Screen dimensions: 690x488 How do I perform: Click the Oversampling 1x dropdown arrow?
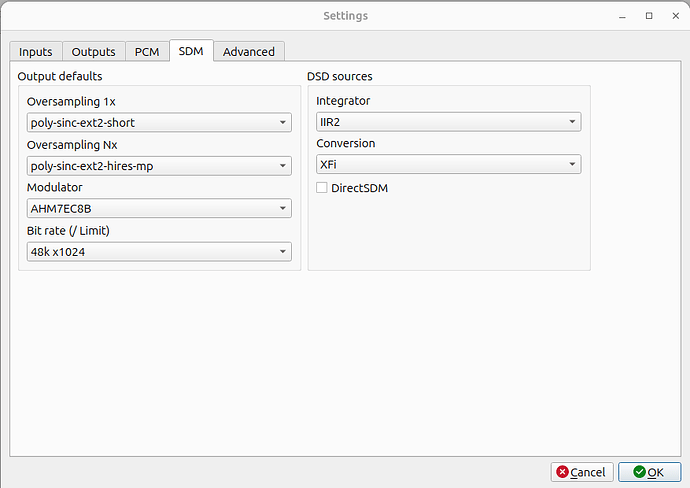pyautogui.click(x=283, y=122)
